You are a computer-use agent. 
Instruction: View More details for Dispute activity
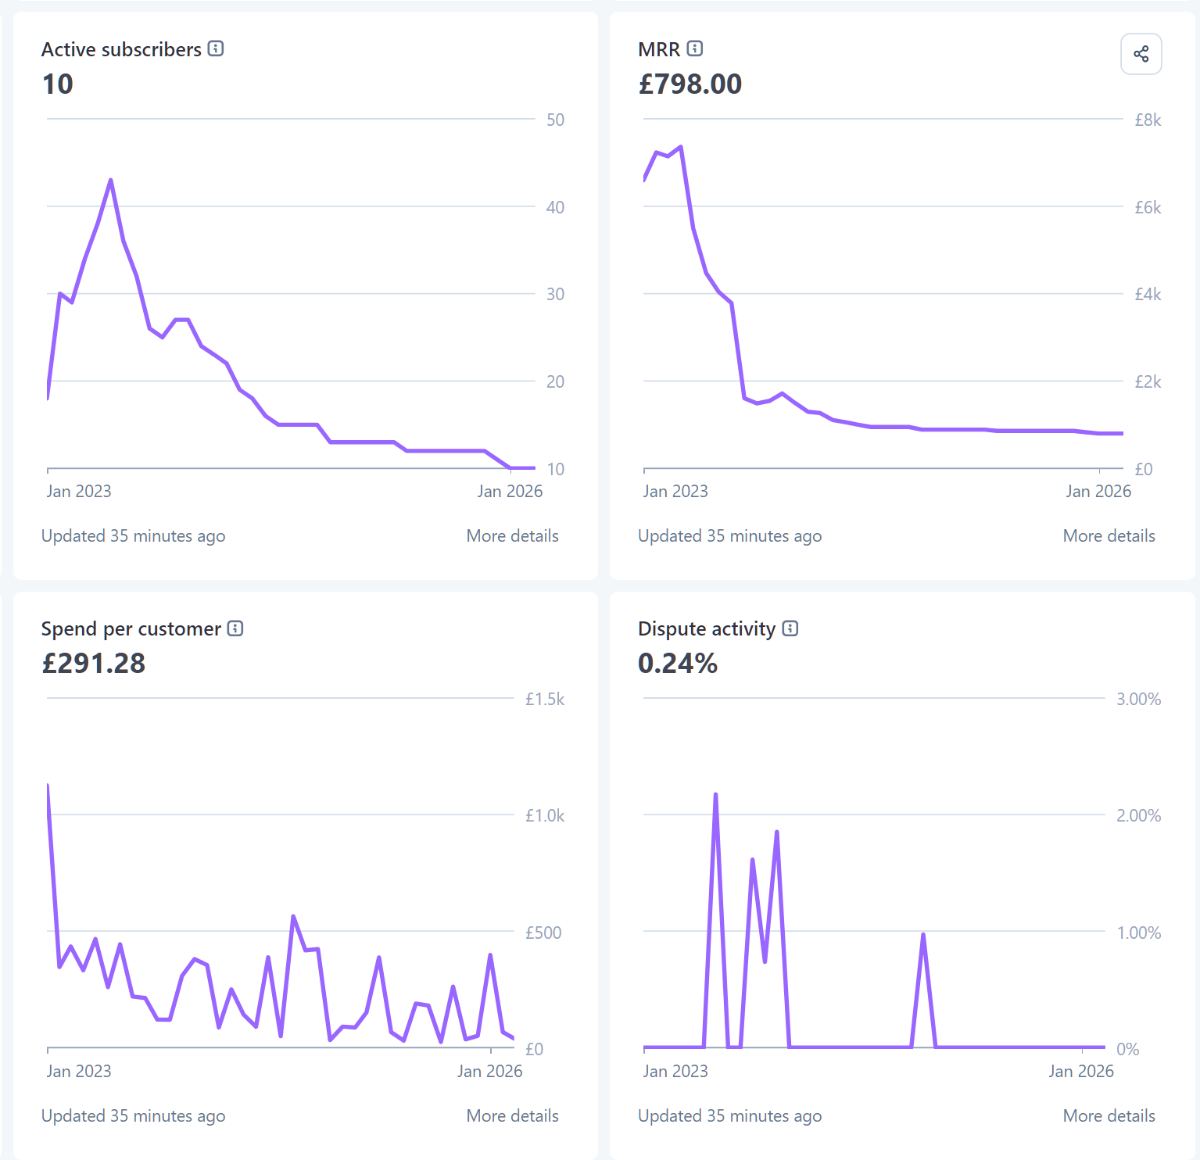point(1108,1116)
